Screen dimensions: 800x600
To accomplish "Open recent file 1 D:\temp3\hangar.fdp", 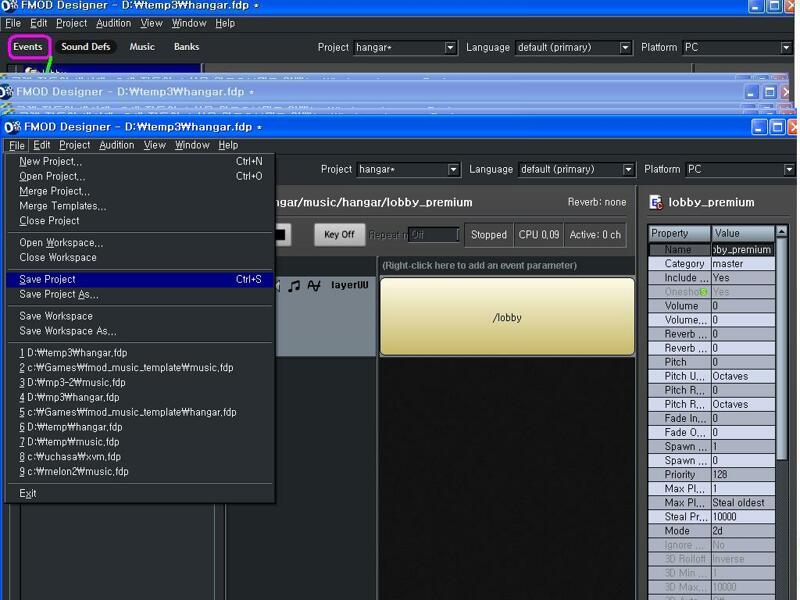I will (140, 353).
